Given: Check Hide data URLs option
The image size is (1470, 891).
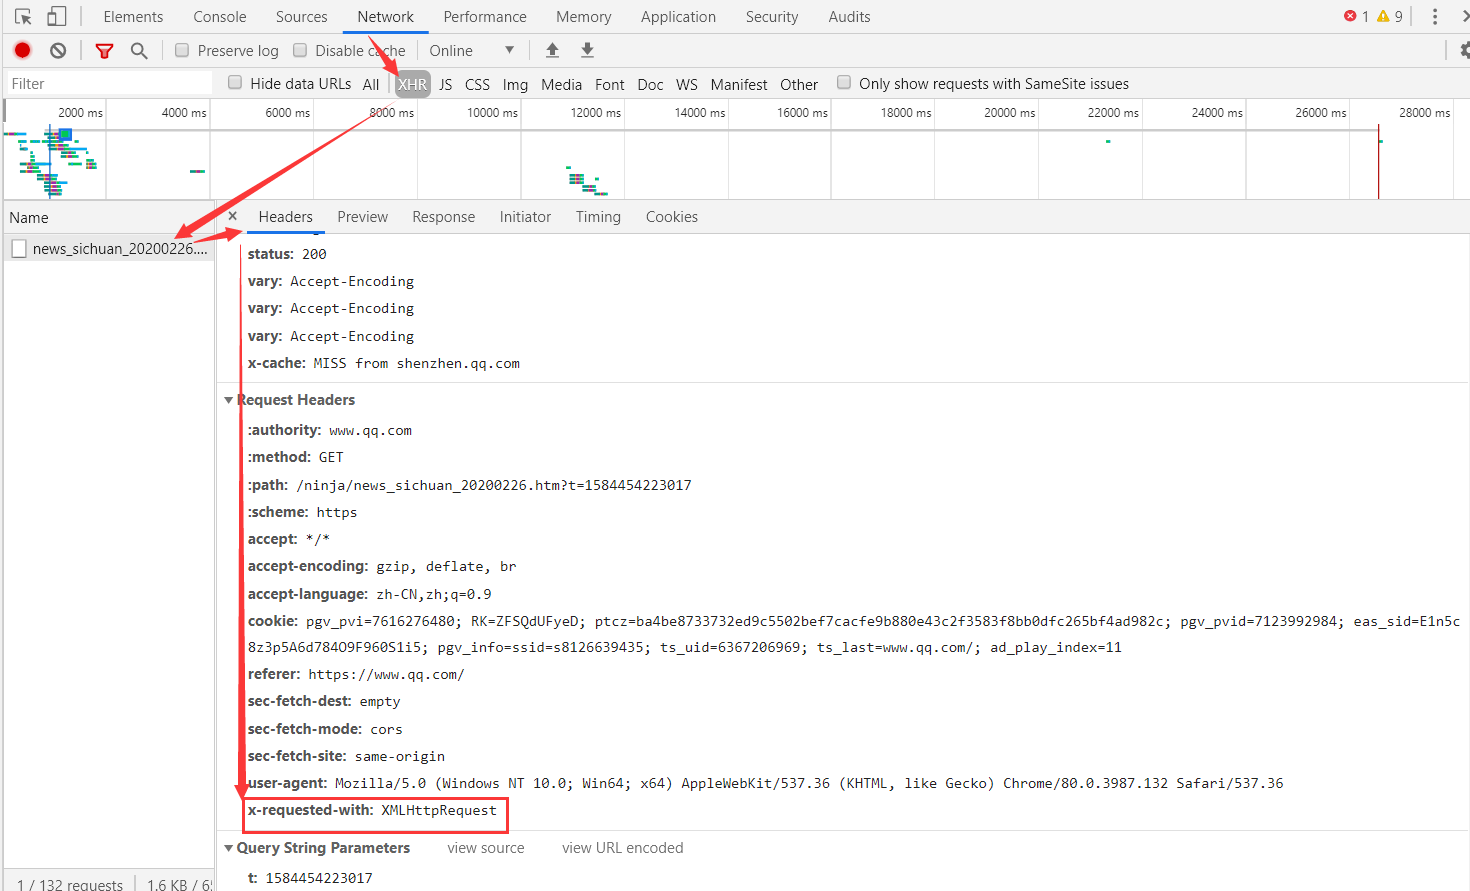Looking at the screenshot, I should 235,83.
